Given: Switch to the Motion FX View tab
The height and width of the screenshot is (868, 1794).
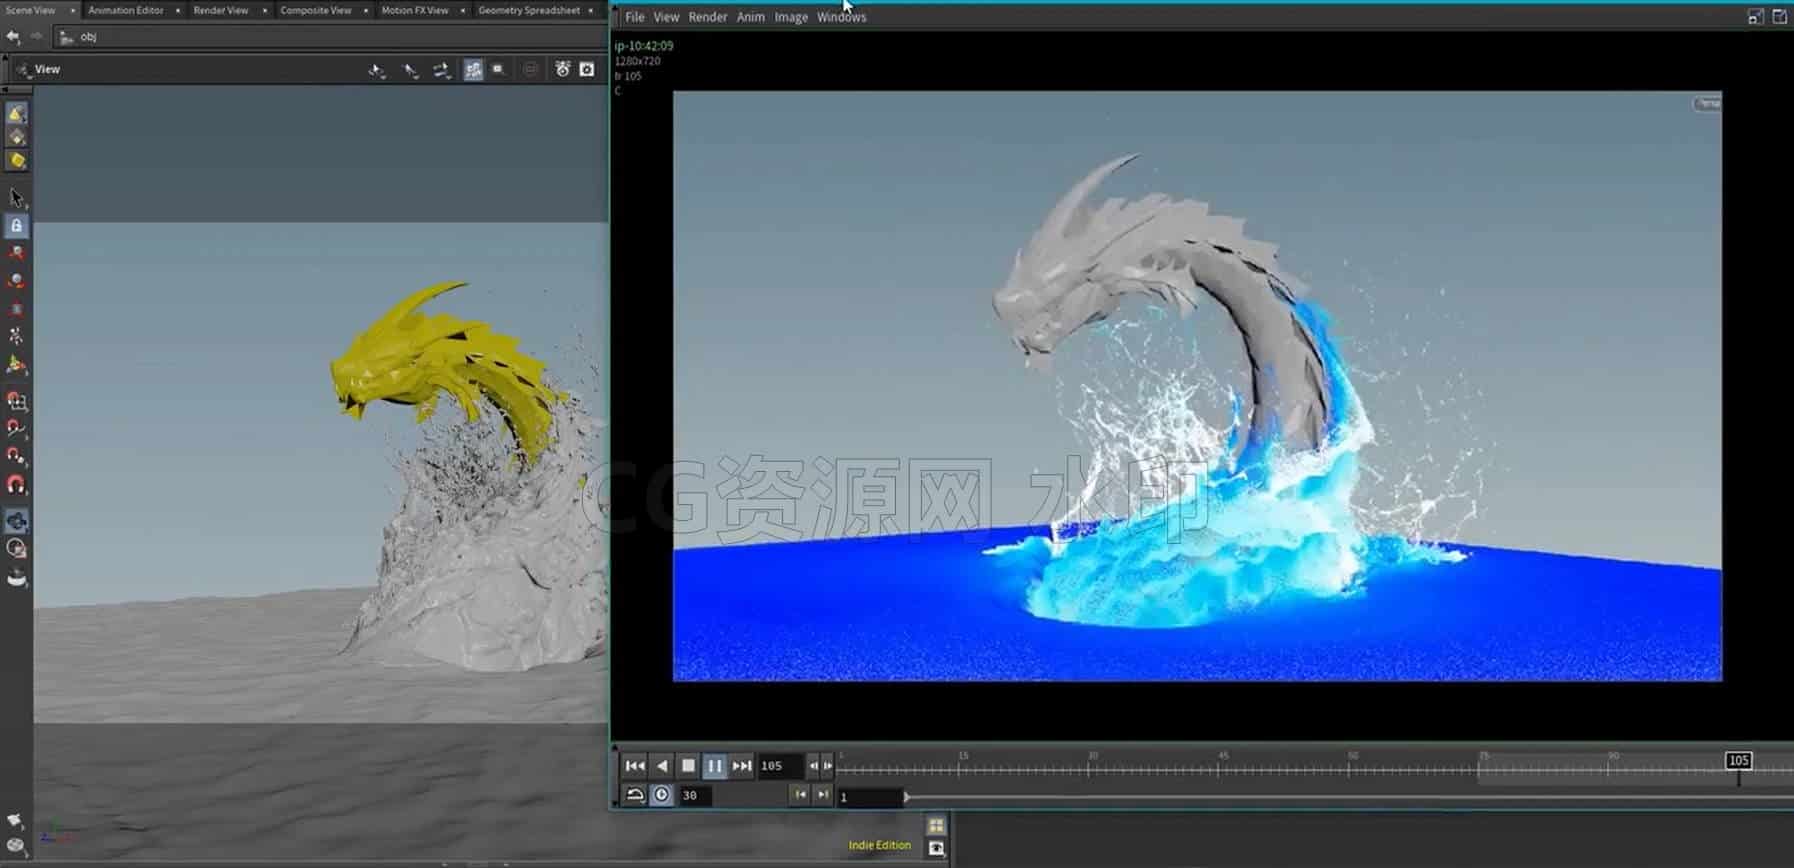Looking at the screenshot, I should pos(415,10).
